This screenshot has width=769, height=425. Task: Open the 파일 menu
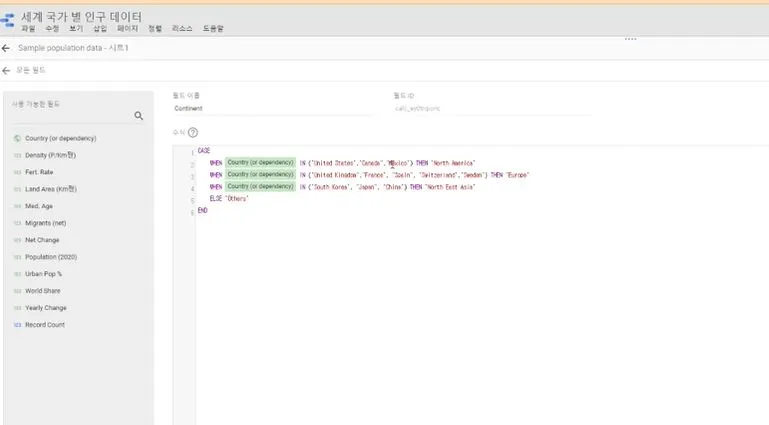coord(28,28)
